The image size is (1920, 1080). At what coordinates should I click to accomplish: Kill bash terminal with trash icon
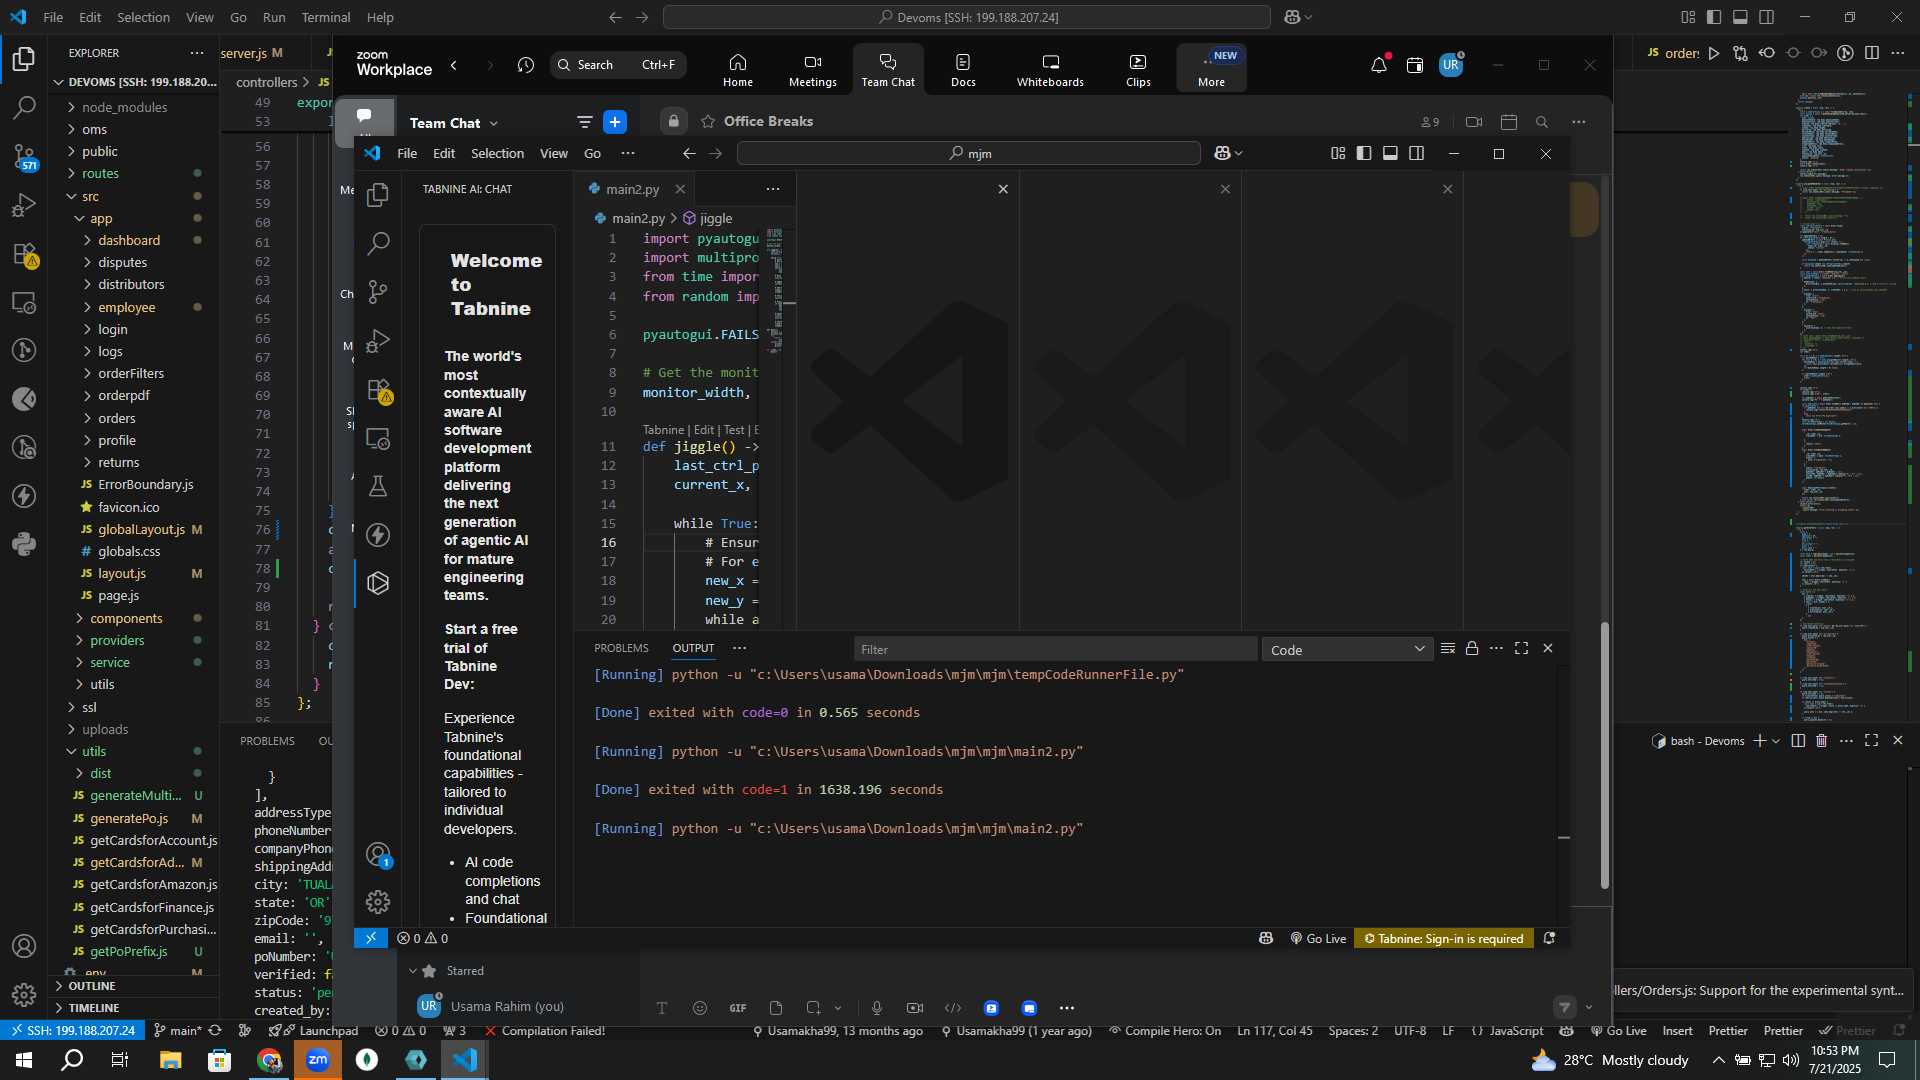(x=1821, y=741)
